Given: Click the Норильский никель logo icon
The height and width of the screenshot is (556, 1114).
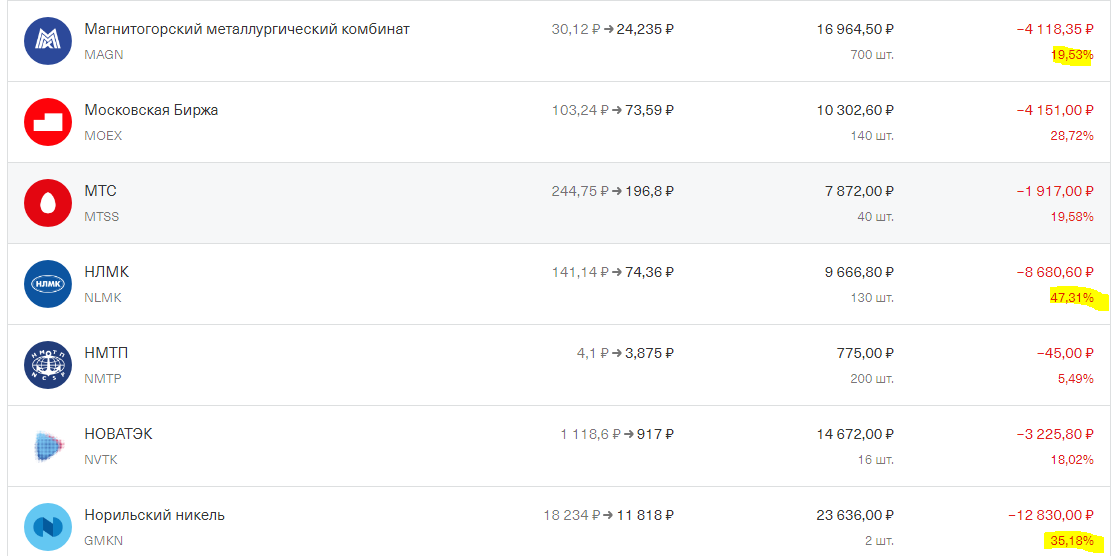Looking at the screenshot, I should pyautogui.click(x=48, y=527).
